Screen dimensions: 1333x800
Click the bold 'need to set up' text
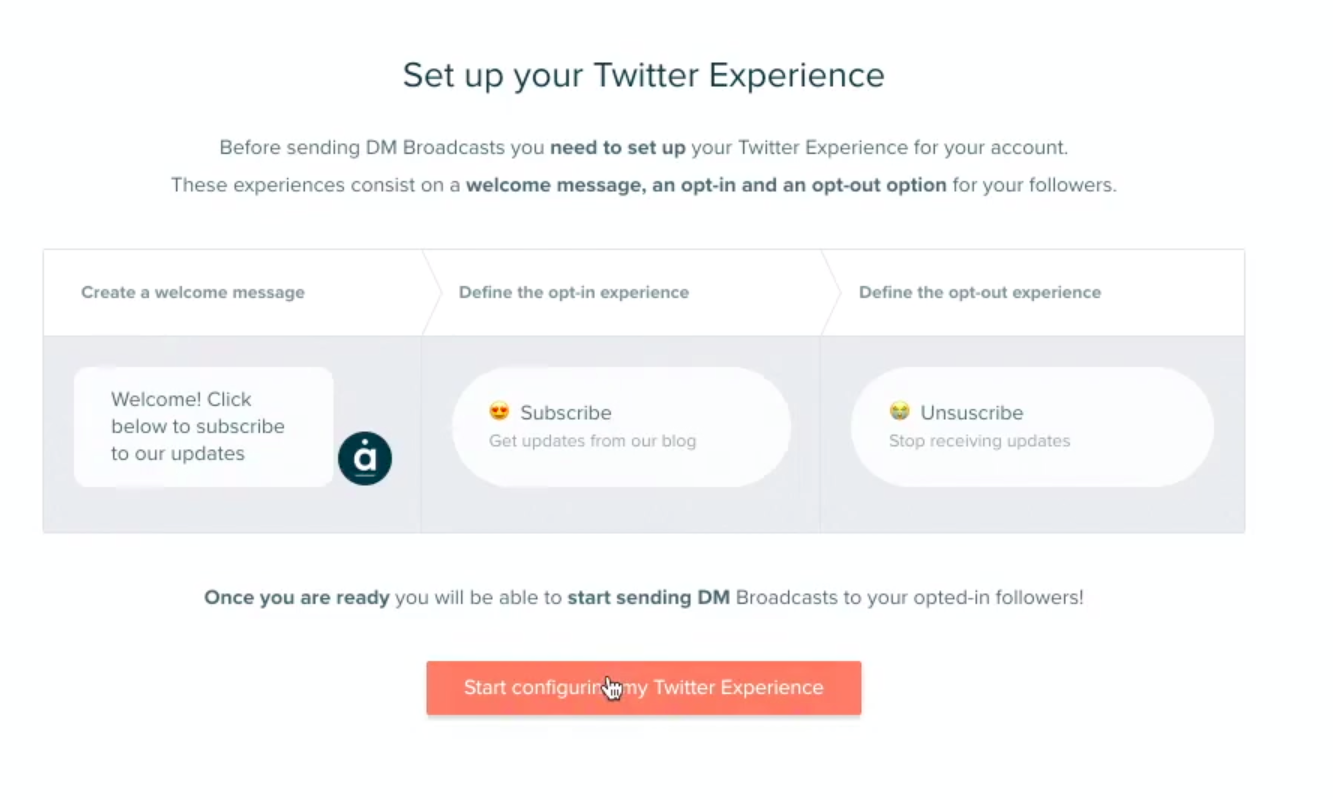pos(618,148)
